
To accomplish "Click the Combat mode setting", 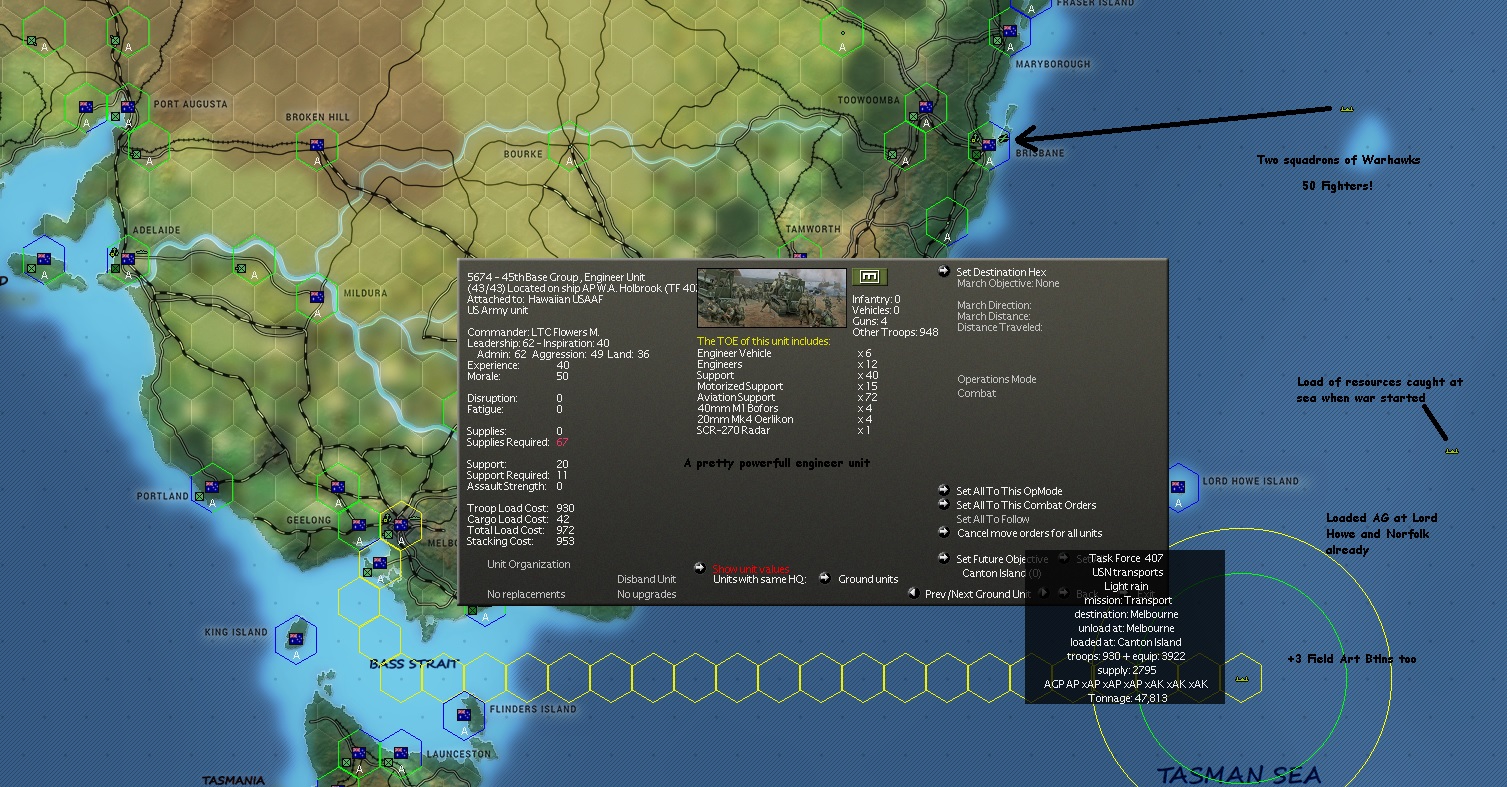I will tap(976, 393).
